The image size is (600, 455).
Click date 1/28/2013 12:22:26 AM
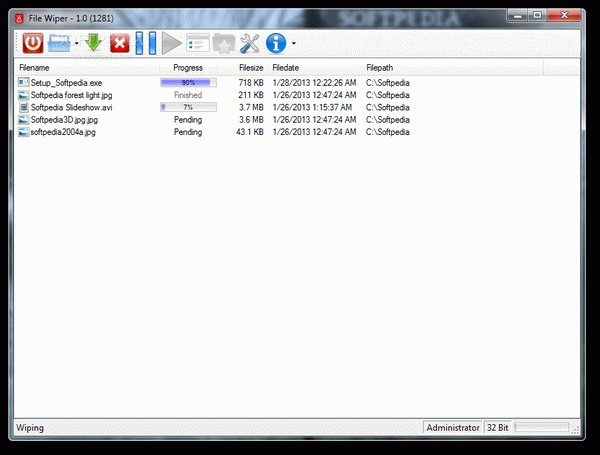pyautogui.click(x=314, y=83)
